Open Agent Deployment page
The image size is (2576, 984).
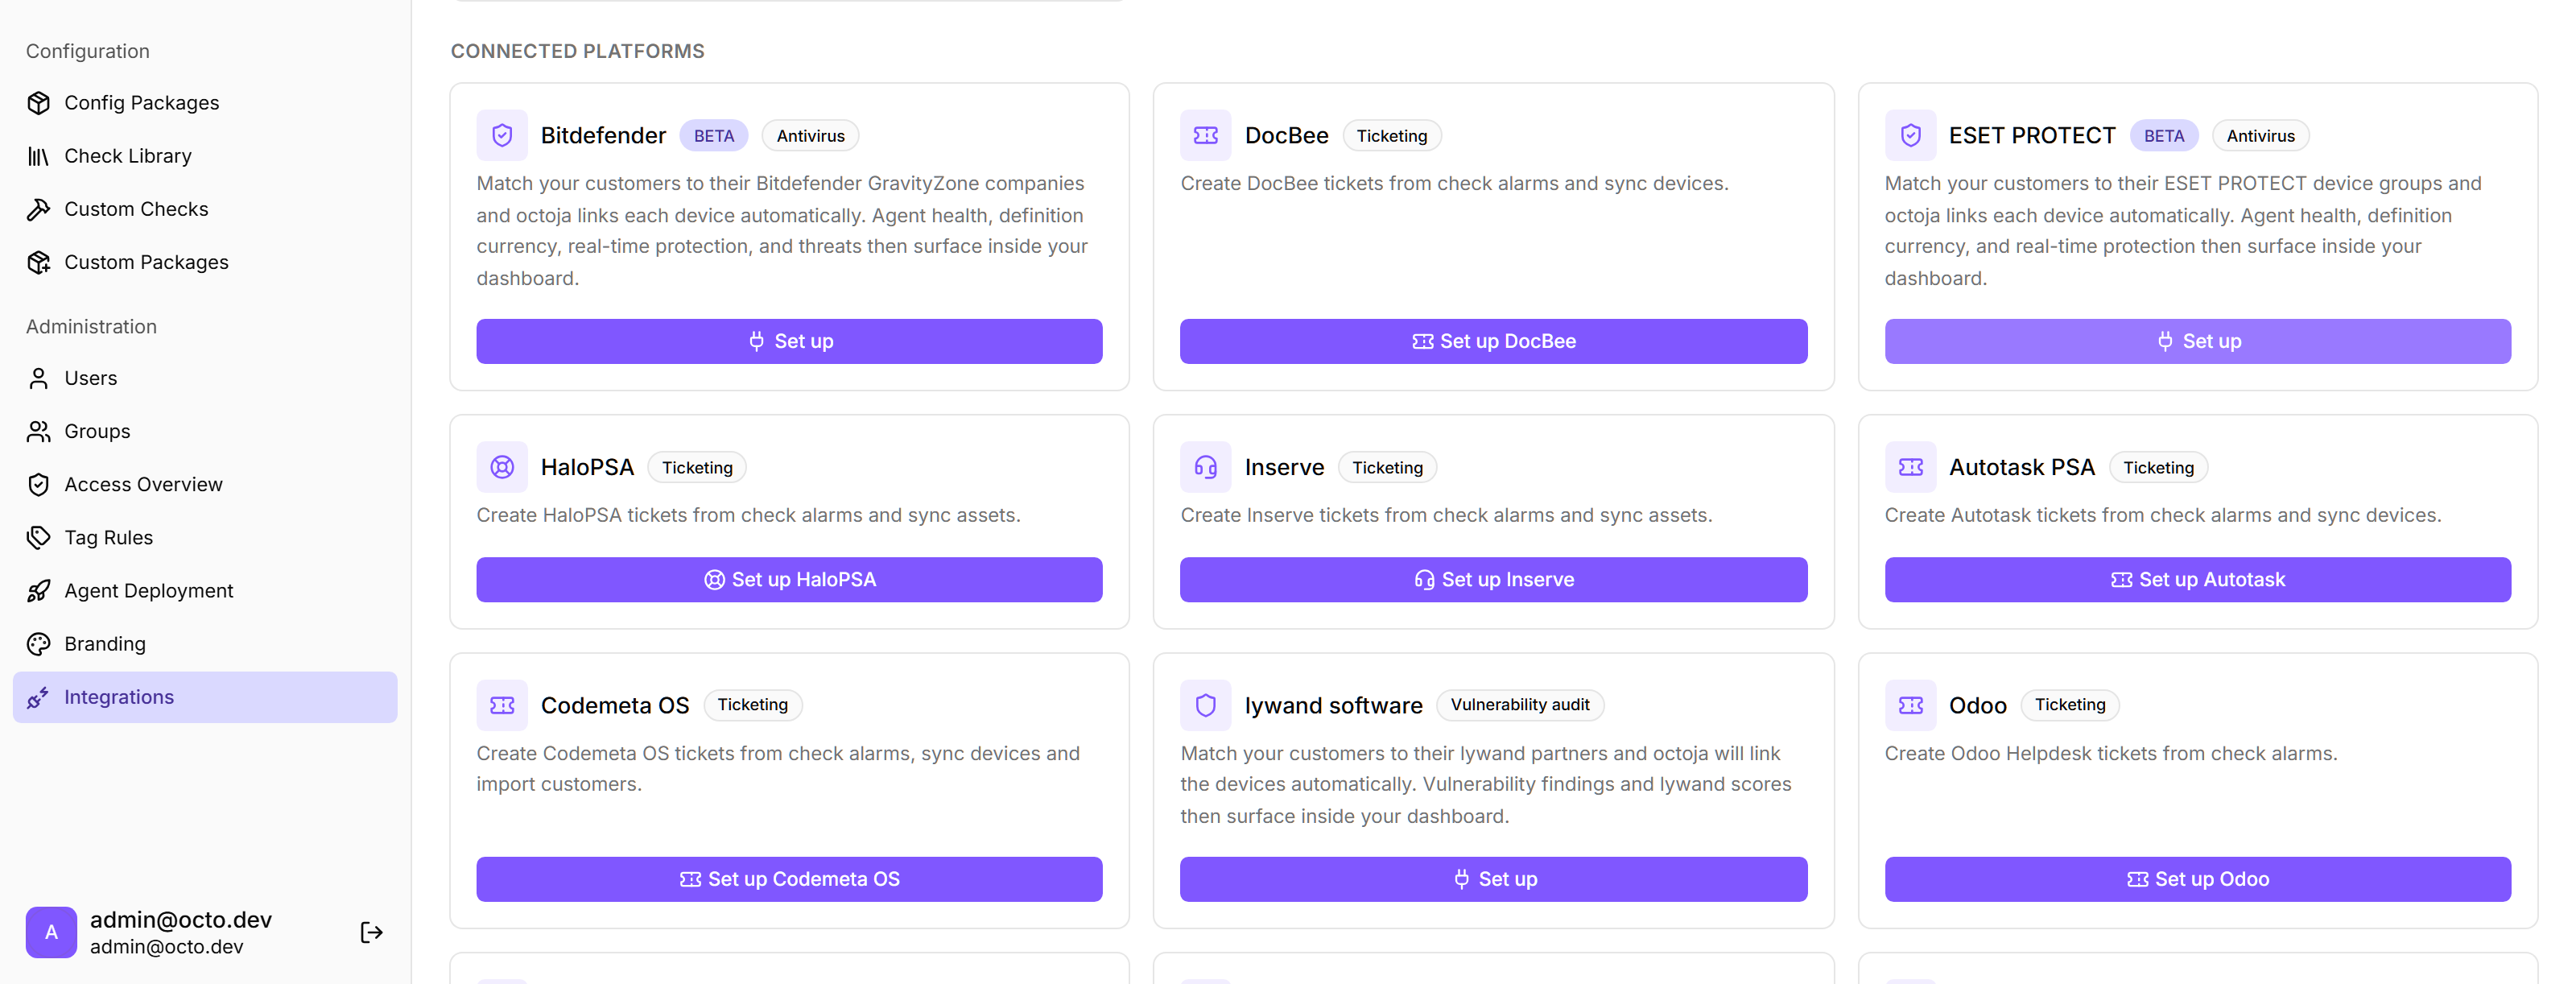[205, 591]
